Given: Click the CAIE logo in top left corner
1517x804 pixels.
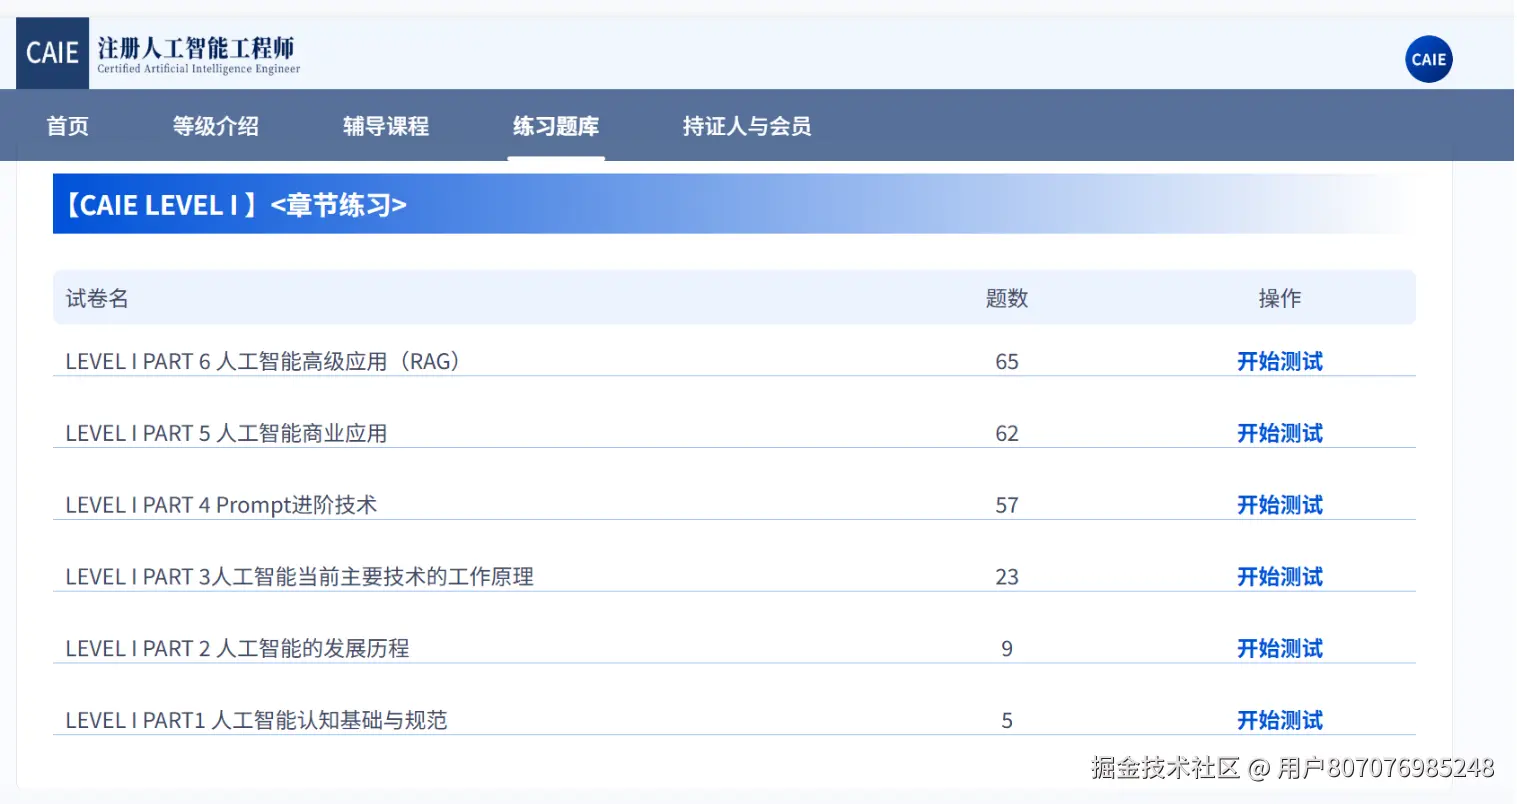Looking at the screenshot, I should [52, 52].
